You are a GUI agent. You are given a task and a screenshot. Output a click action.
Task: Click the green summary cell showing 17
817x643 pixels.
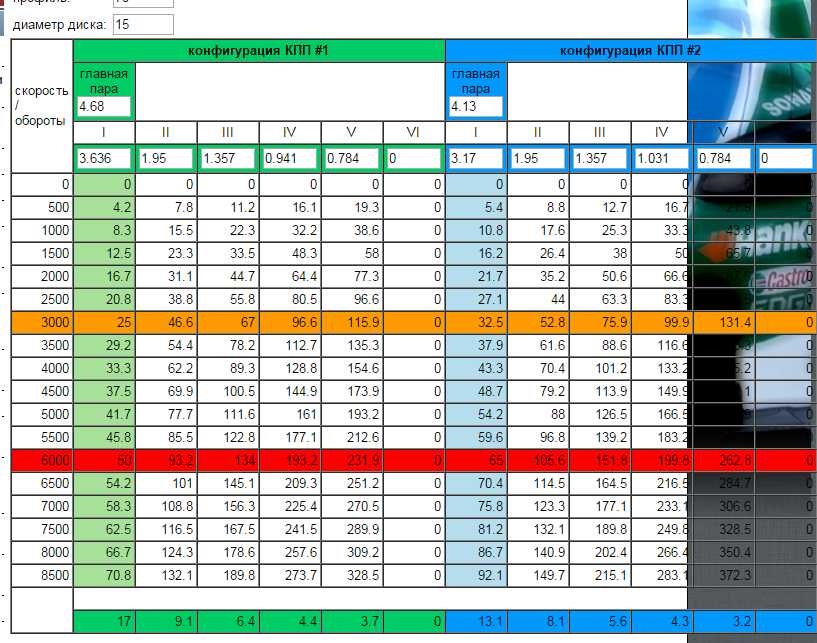(104, 622)
